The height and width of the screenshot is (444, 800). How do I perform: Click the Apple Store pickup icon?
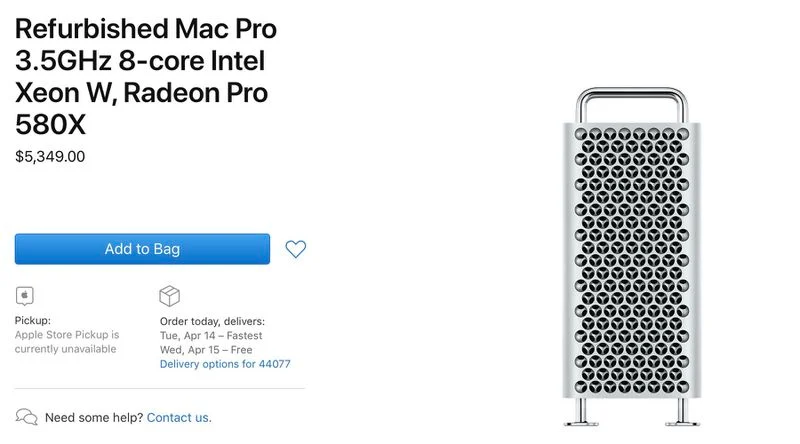pyautogui.click(x=25, y=296)
